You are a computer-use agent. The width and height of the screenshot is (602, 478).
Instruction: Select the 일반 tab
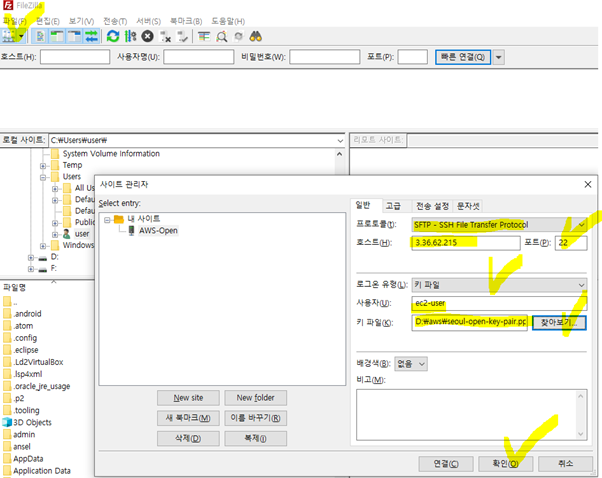coord(363,205)
